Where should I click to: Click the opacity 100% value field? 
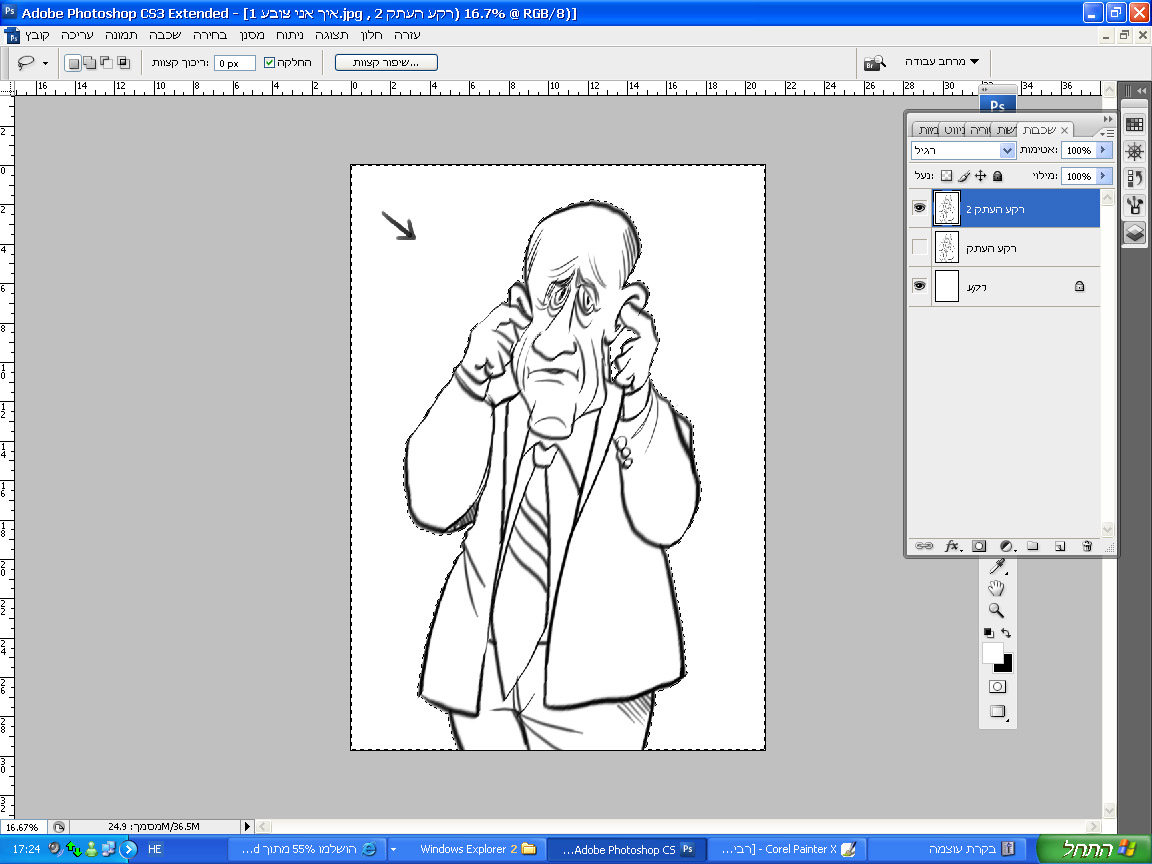coord(1079,151)
